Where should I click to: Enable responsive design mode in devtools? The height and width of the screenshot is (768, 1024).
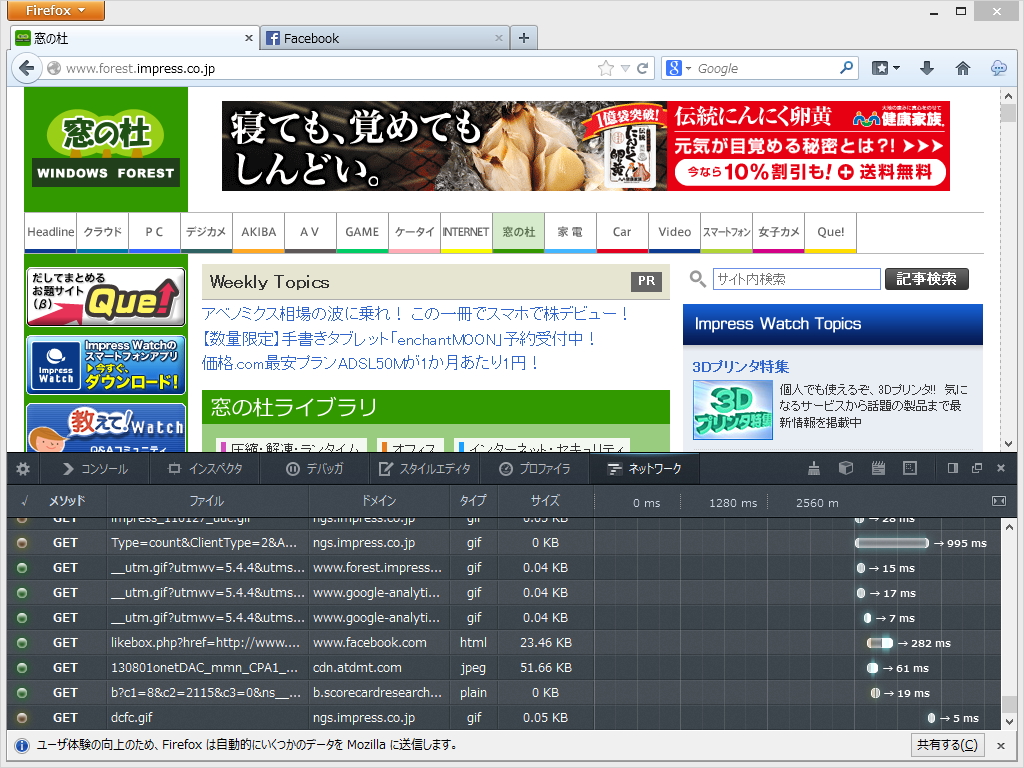click(x=908, y=468)
